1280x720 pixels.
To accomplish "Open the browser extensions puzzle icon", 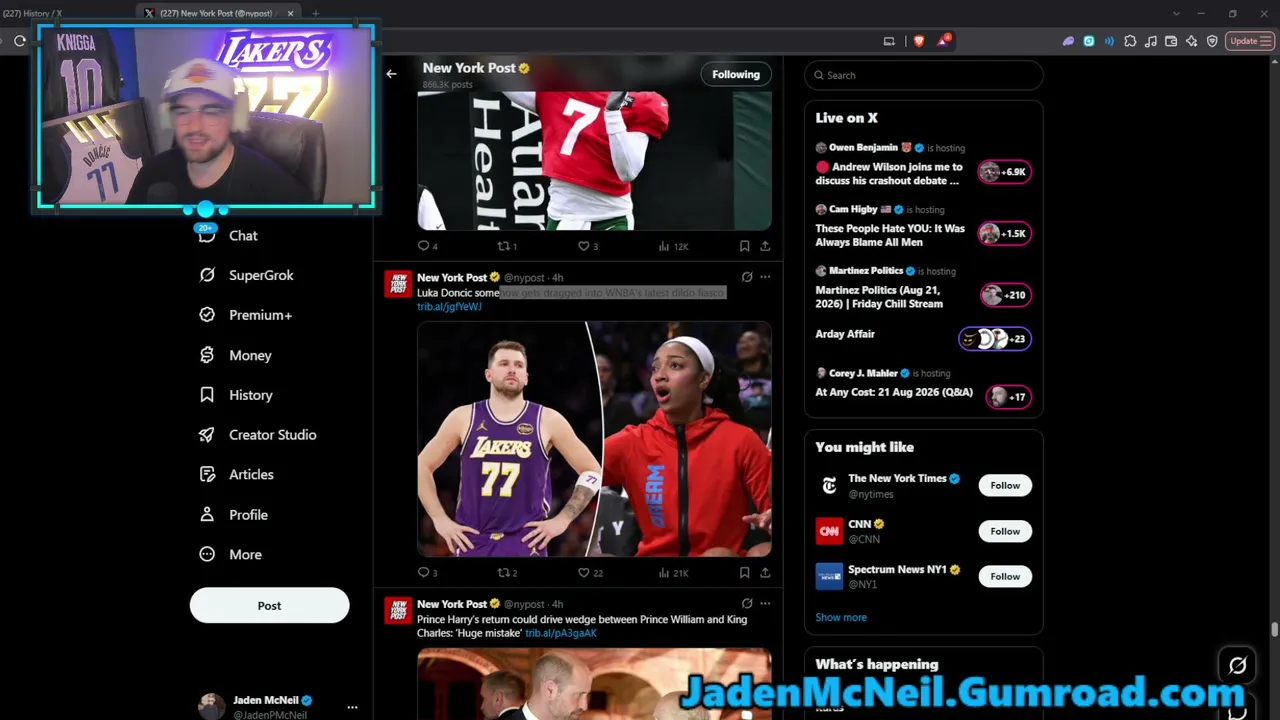I will coord(1130,41).
